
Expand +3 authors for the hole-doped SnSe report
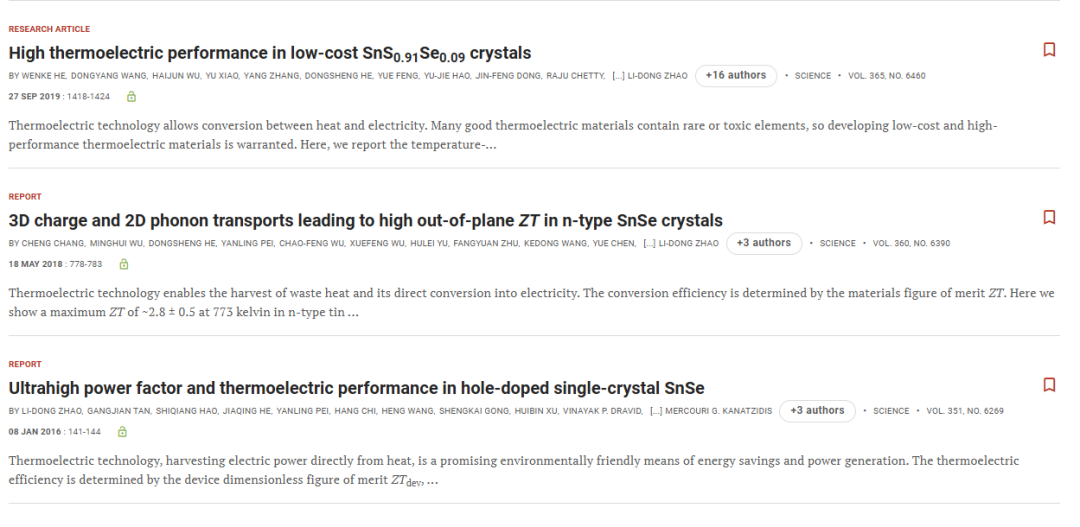pyautogui.click(x=817, y=411)
